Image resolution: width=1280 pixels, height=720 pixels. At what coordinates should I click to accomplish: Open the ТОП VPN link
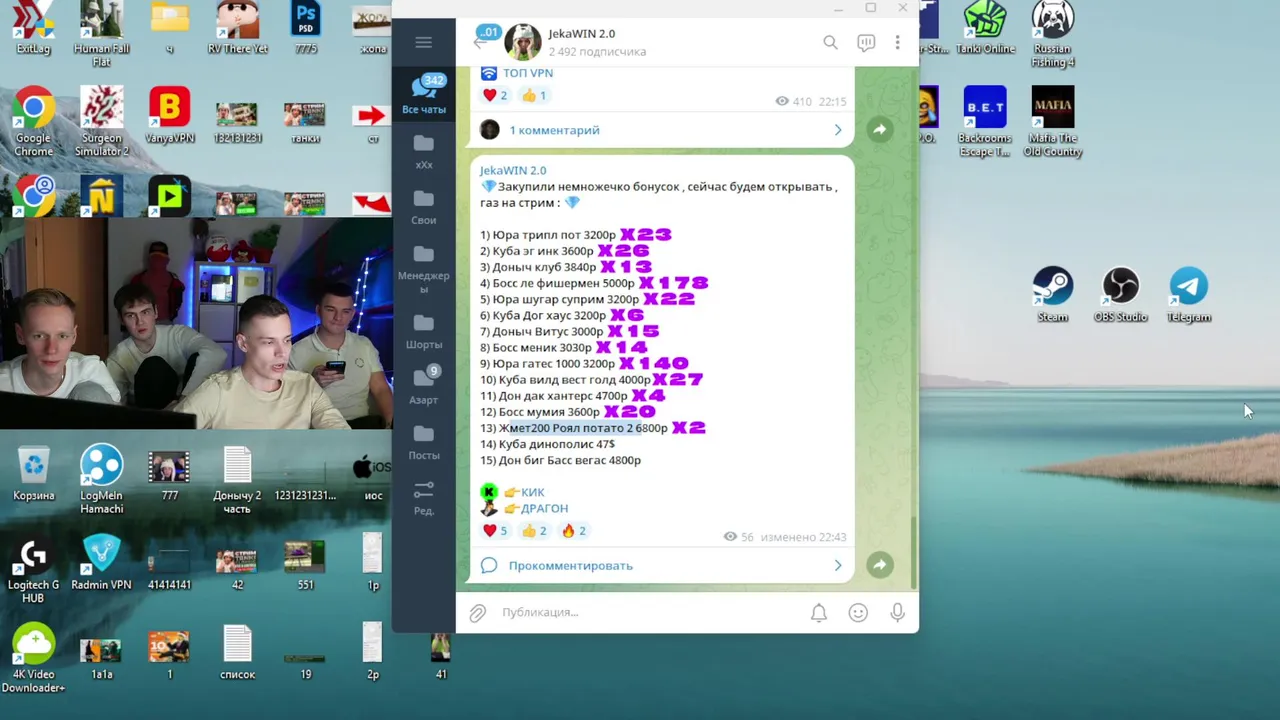point(527,73)
